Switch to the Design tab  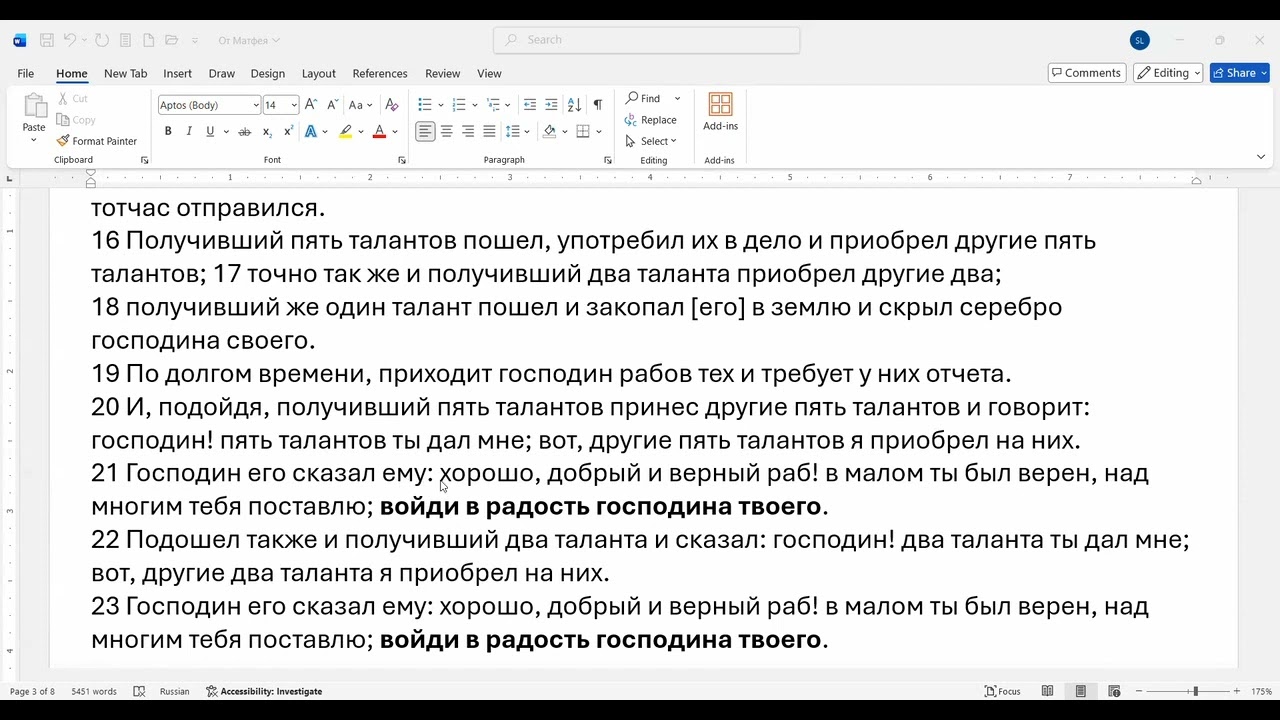268,73
